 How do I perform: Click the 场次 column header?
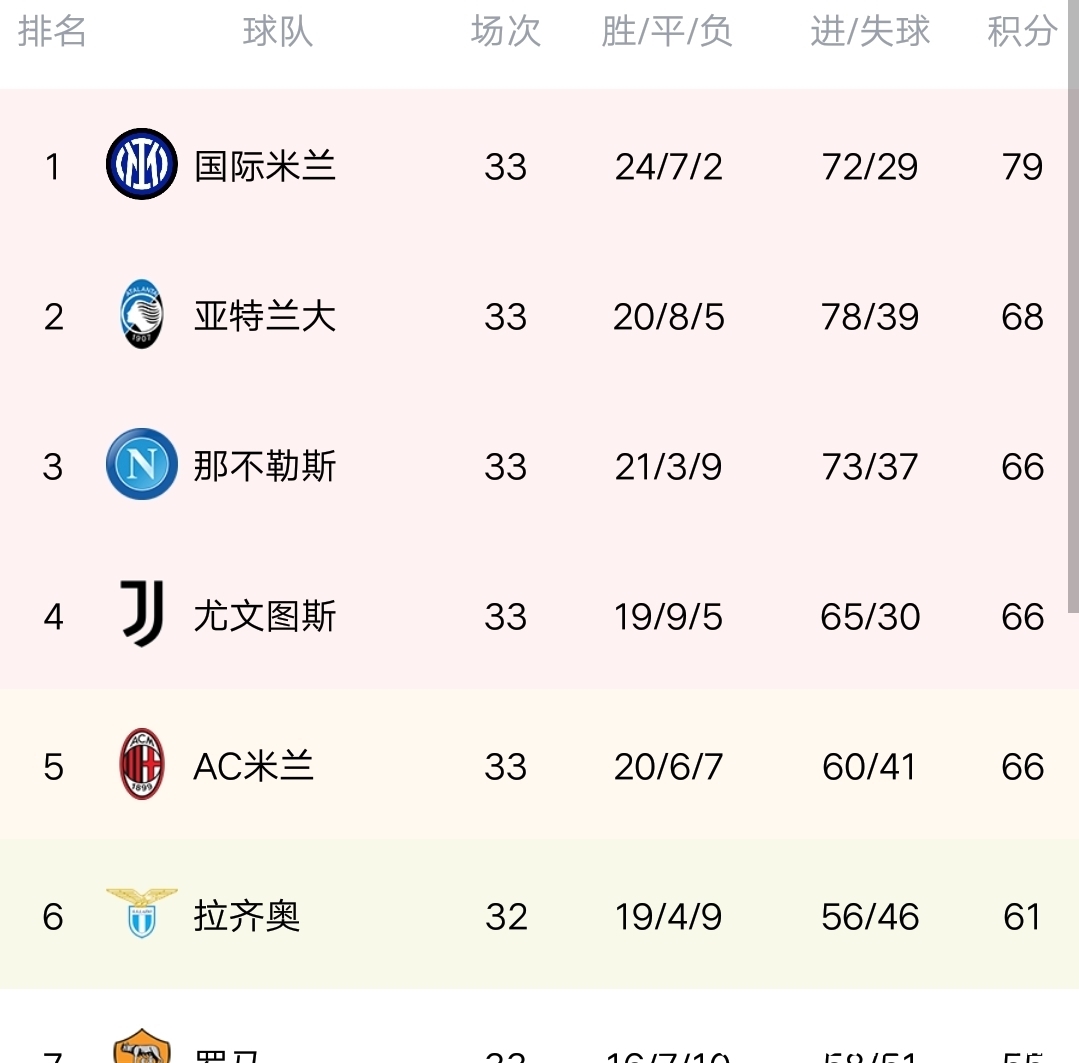coord(506,32)
